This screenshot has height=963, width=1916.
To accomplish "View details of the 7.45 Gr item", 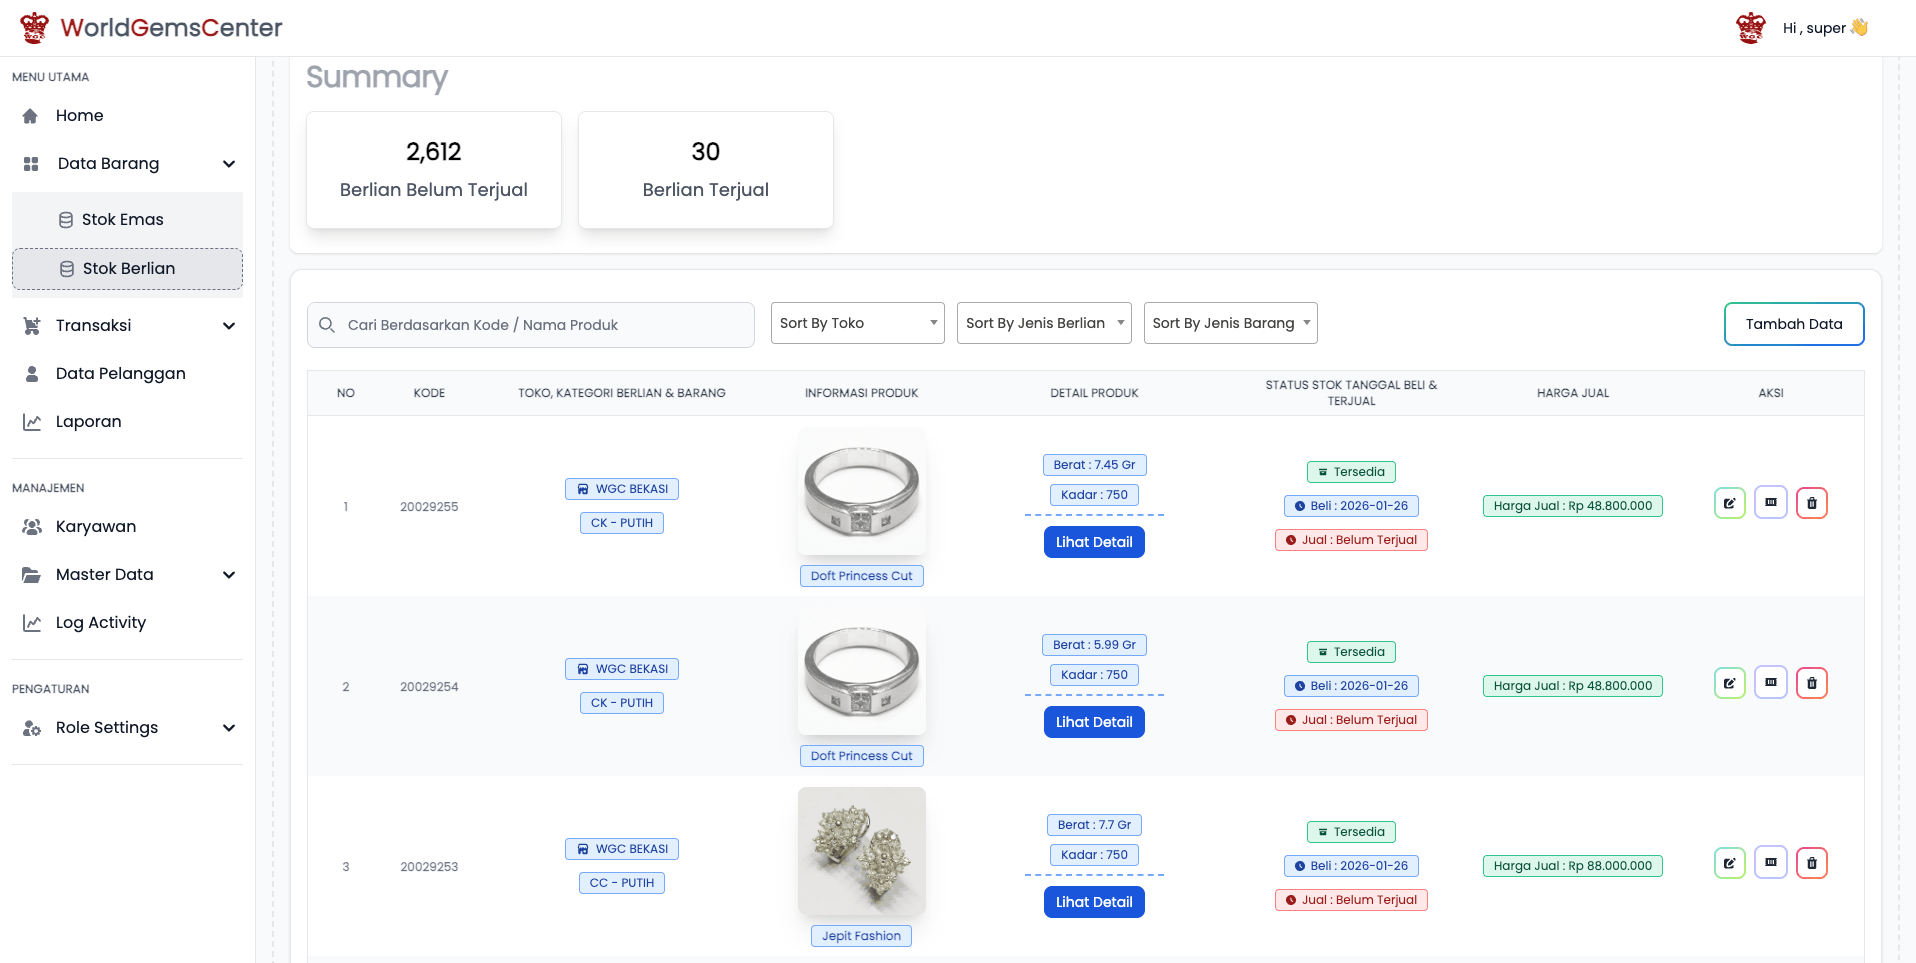I will point(1094,542).
